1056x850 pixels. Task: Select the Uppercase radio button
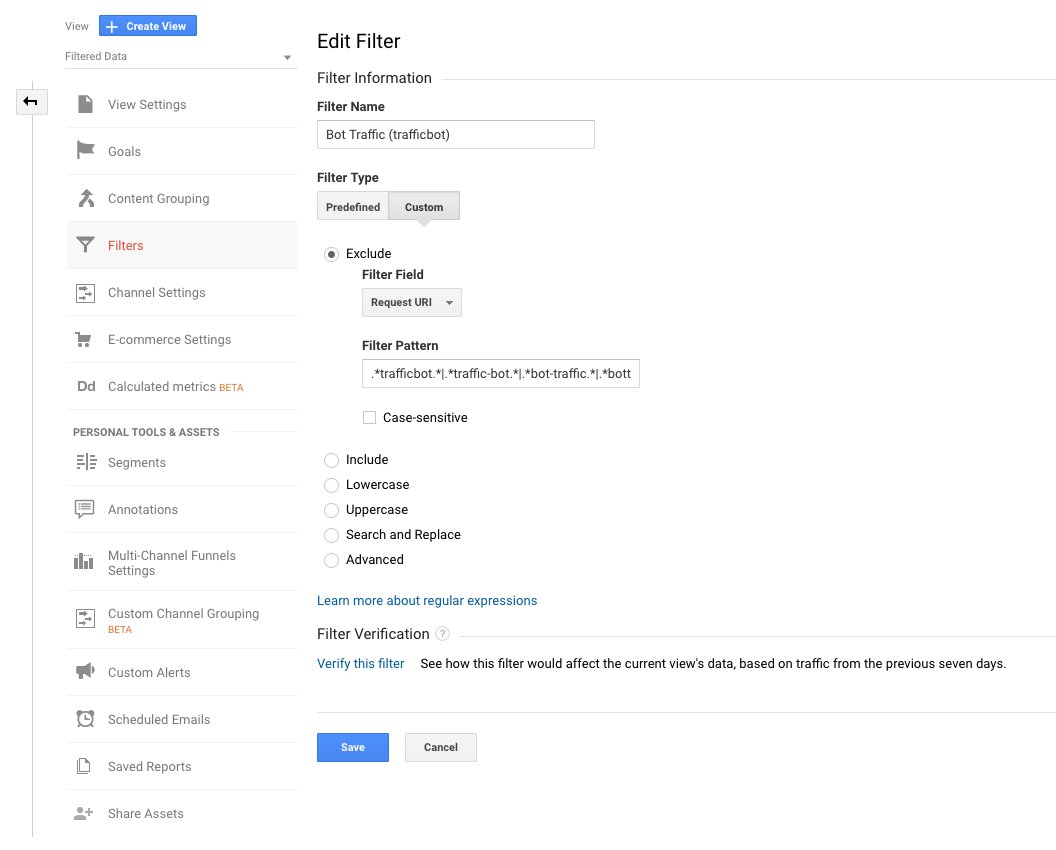(x=331, y=510)
